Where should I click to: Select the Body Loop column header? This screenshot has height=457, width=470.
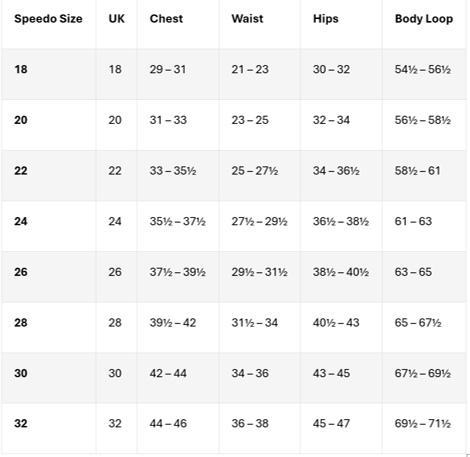pyautogui.click(x=424, y=19)
